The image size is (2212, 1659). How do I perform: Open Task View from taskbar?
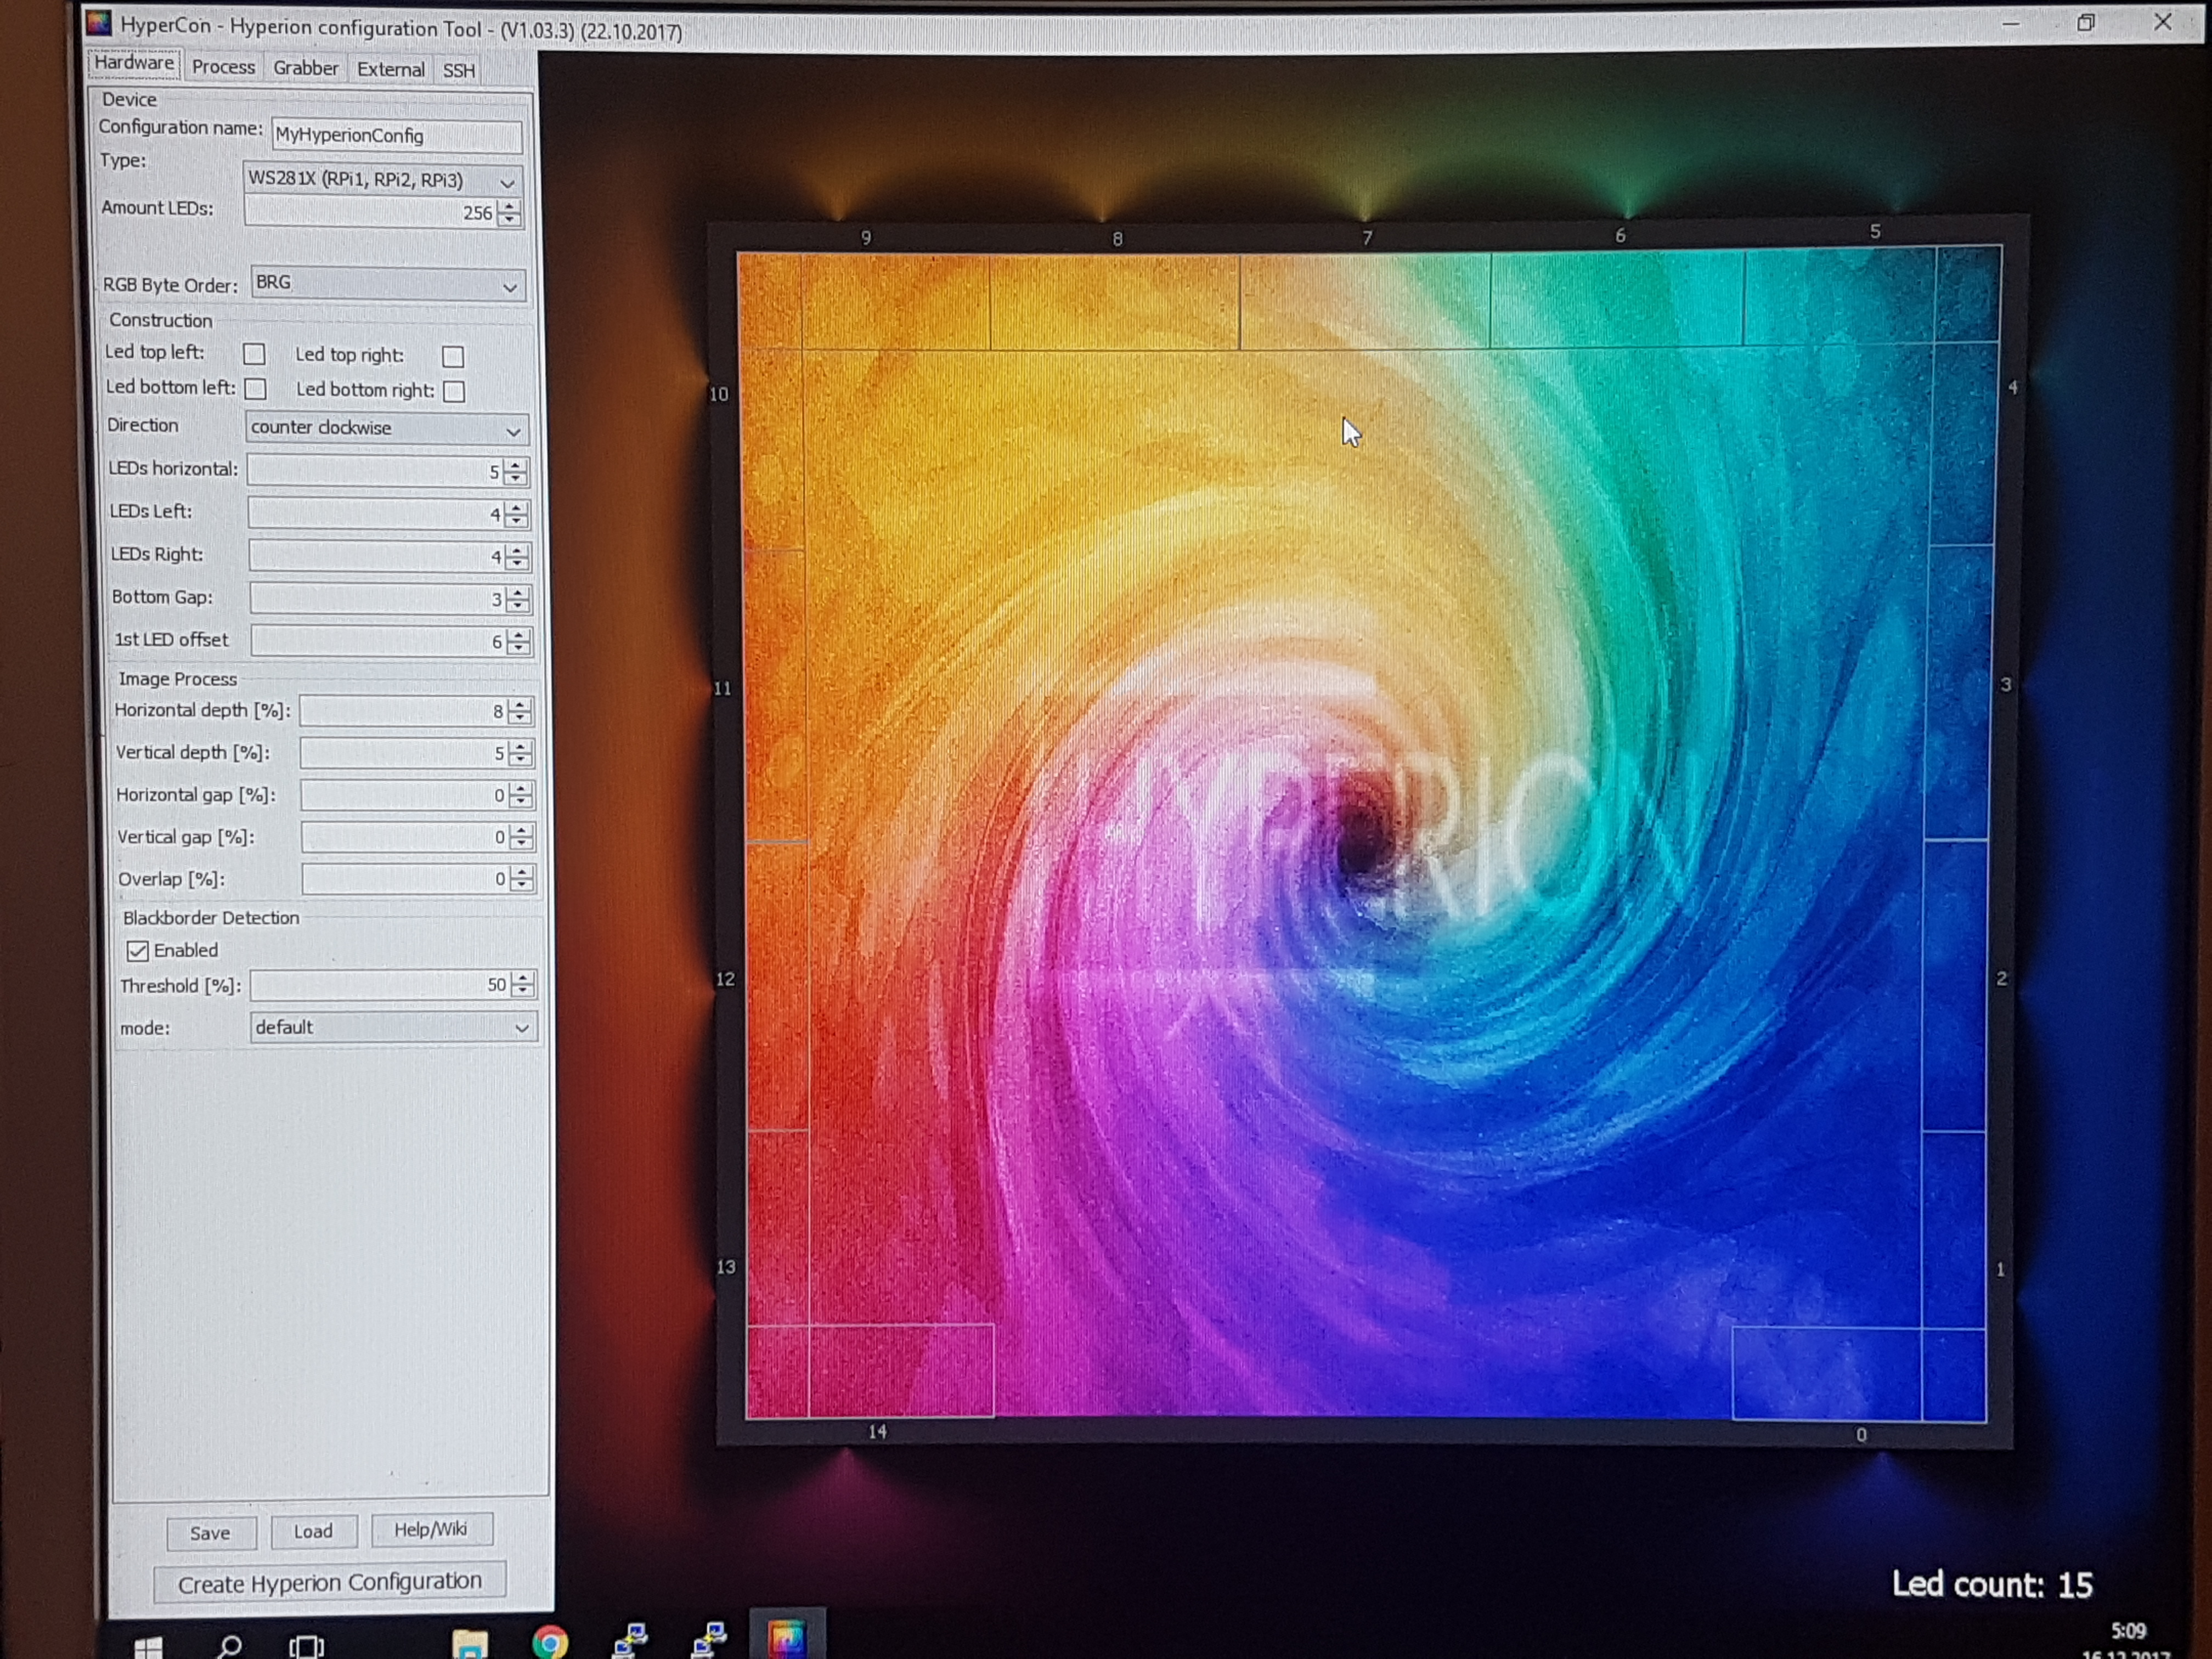(306, 1646)
